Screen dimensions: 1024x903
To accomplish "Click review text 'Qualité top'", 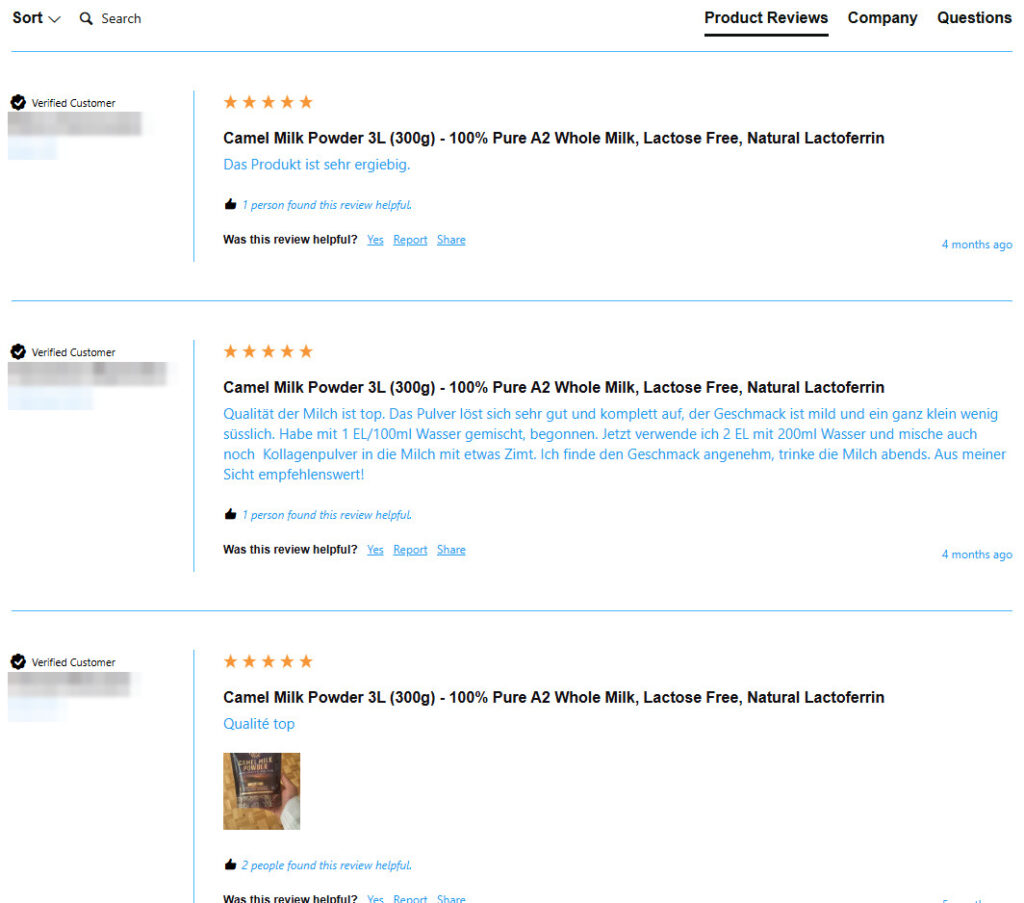I will coord(259,724).
